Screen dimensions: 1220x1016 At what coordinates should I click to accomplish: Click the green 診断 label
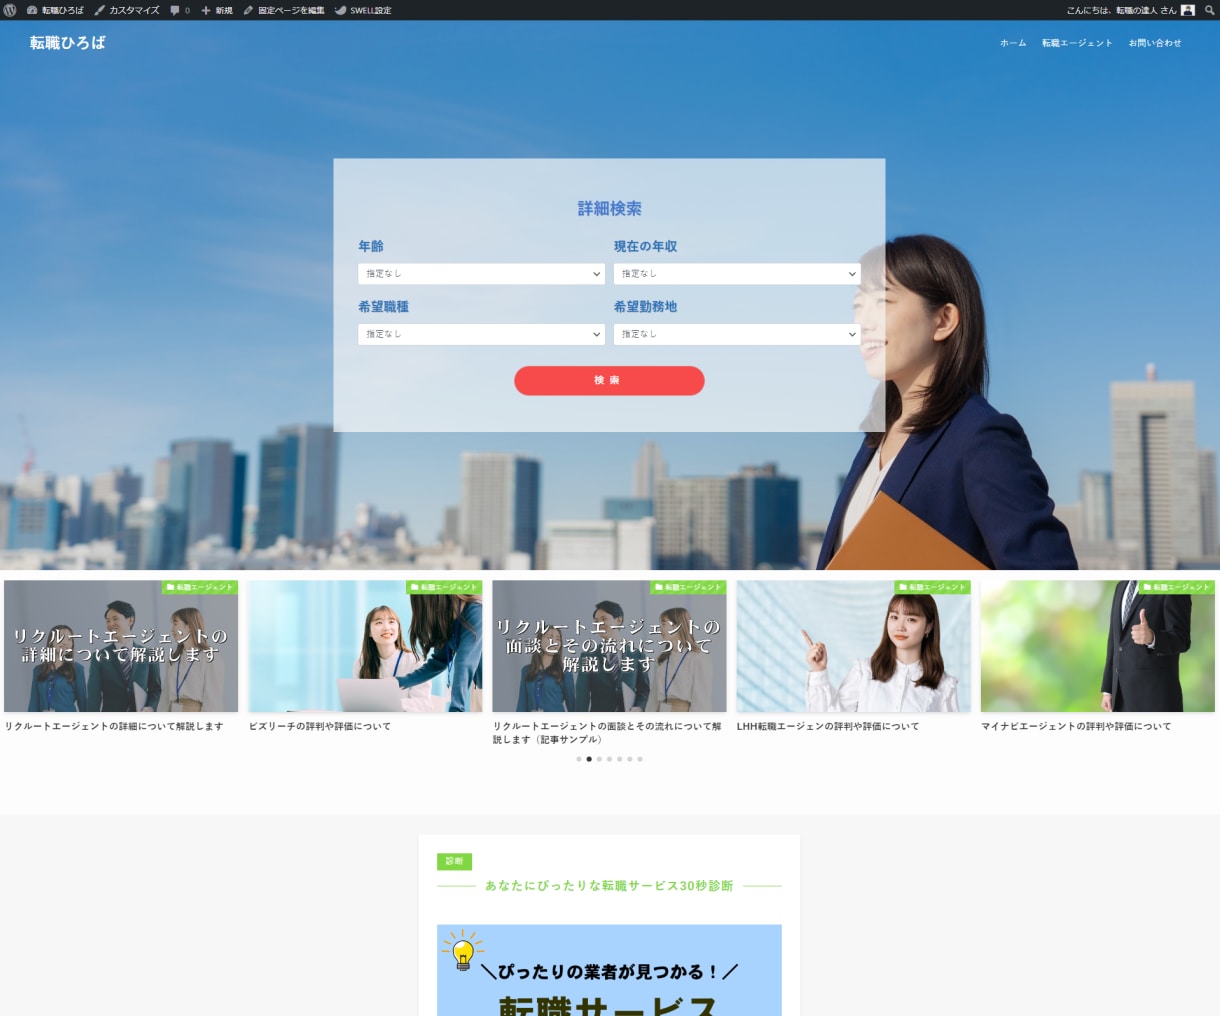click(454, 861)
